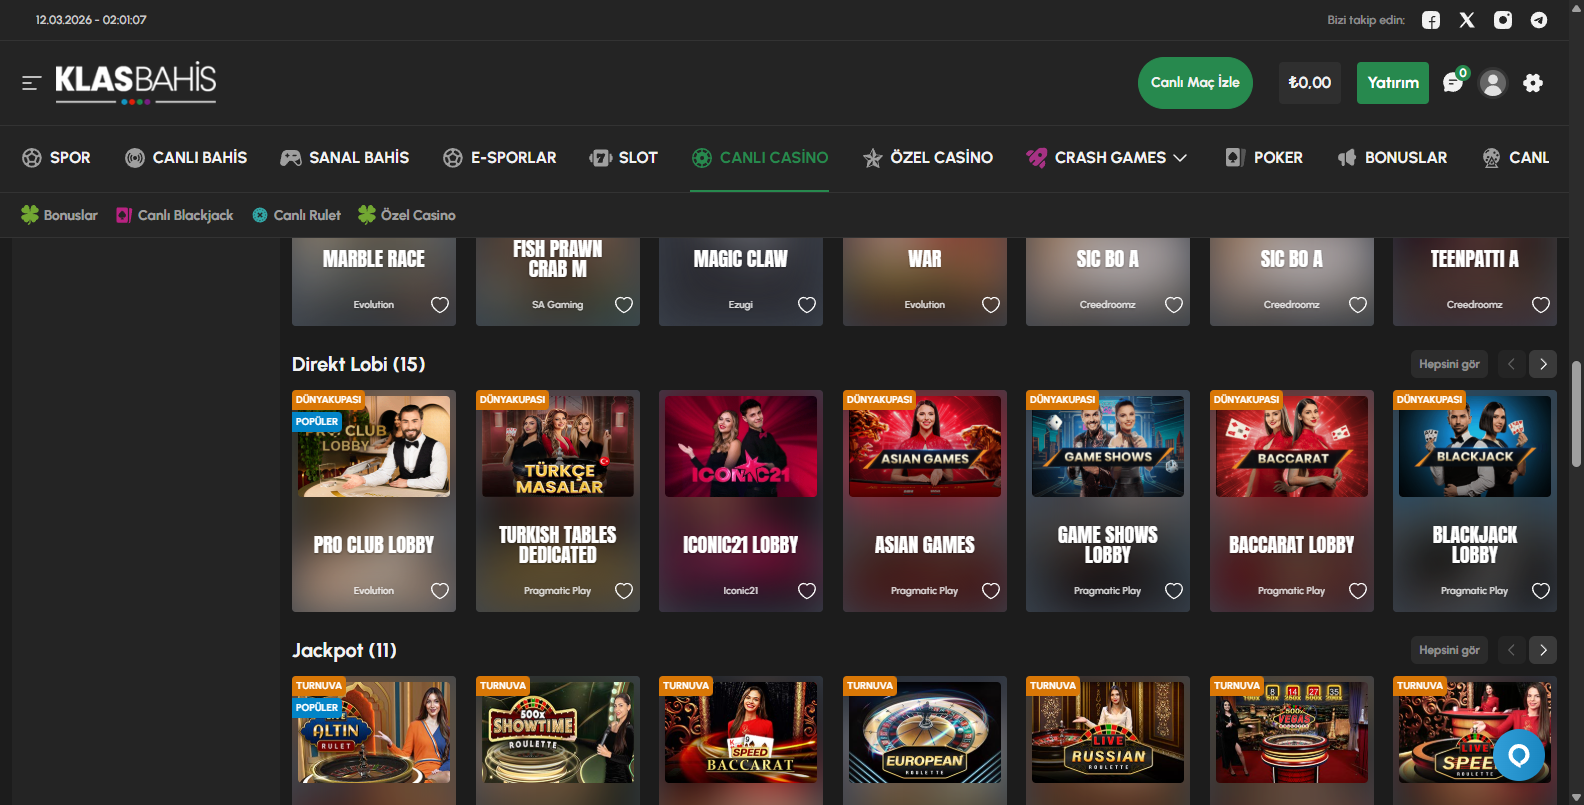Favorite the Iconic21 Lobby game
This screenshot has height=805, width=1584.
[x=807, y=591]
